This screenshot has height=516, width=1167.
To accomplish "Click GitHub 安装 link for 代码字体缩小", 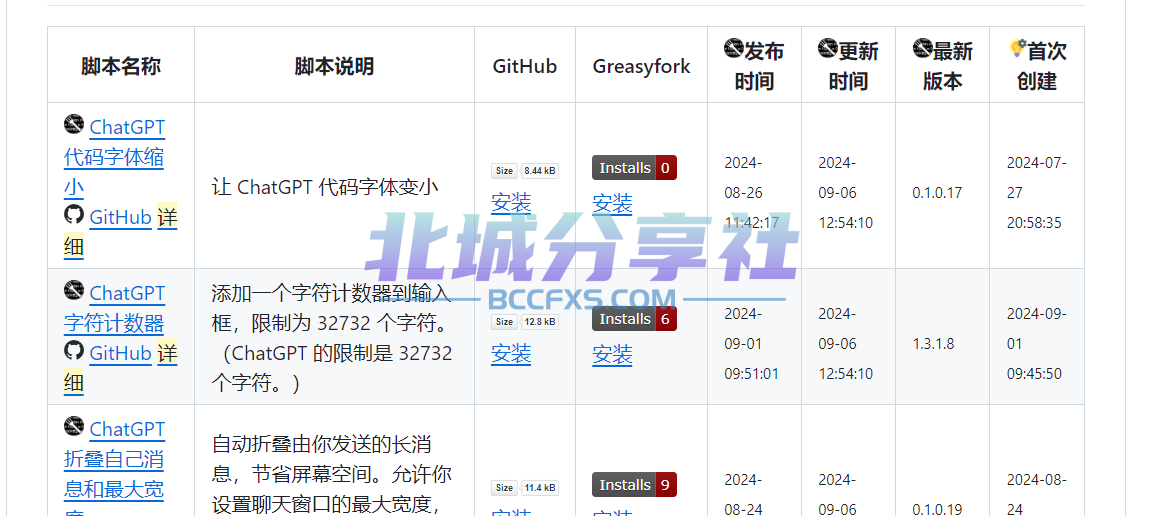I will point(511,203).
